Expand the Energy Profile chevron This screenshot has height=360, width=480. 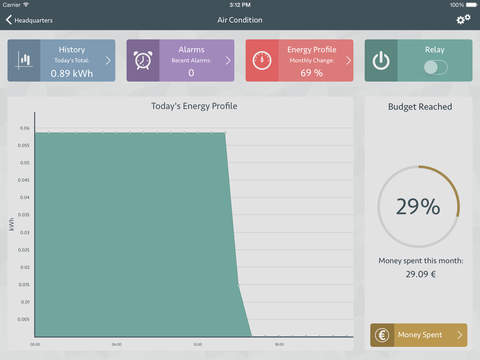(x=348, y=61)
